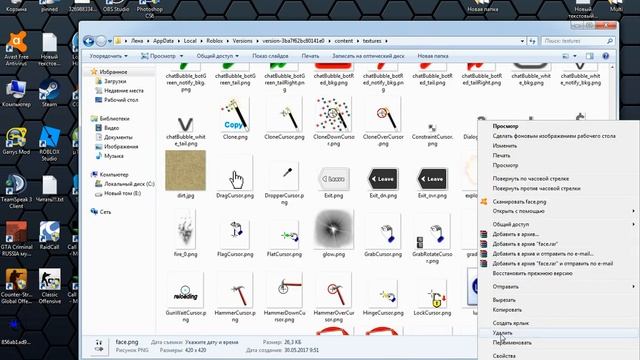This screenshot has height=360, width=640.
Task: Choose Добавить в архив "face.rar"
Action: 559,244
